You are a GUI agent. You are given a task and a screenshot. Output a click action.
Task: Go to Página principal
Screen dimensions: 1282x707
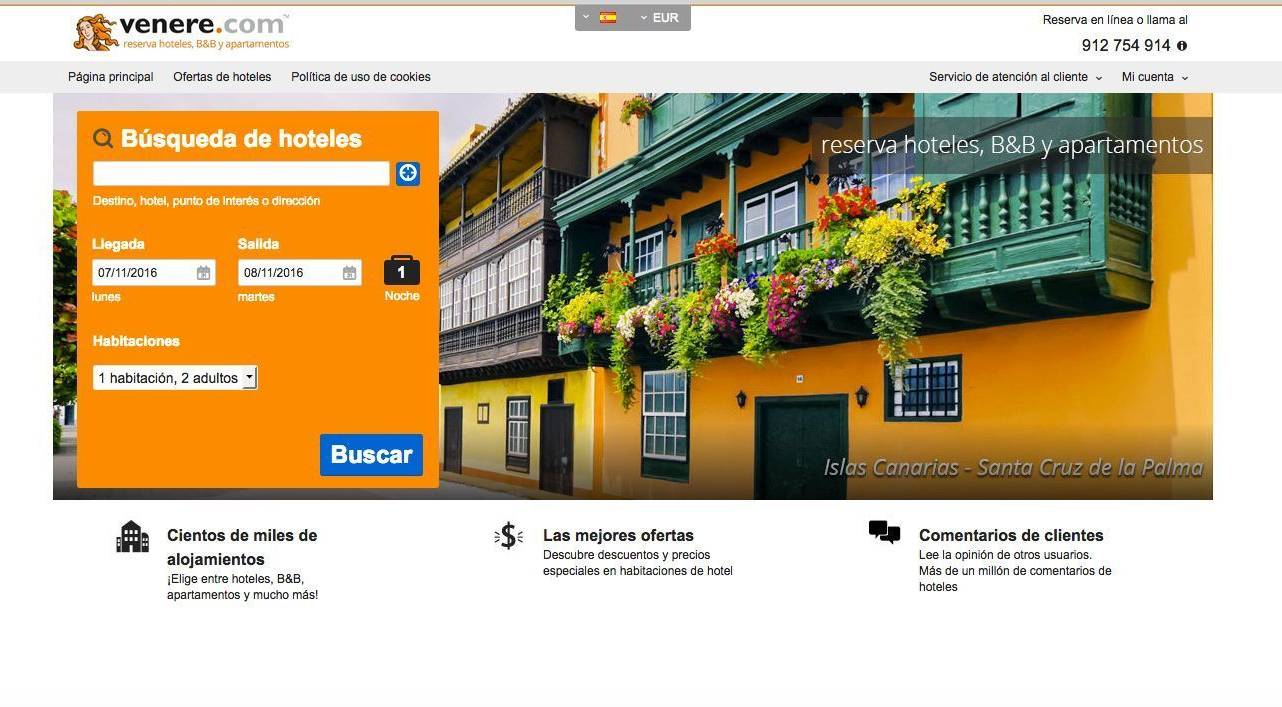(x=111, y=77)
